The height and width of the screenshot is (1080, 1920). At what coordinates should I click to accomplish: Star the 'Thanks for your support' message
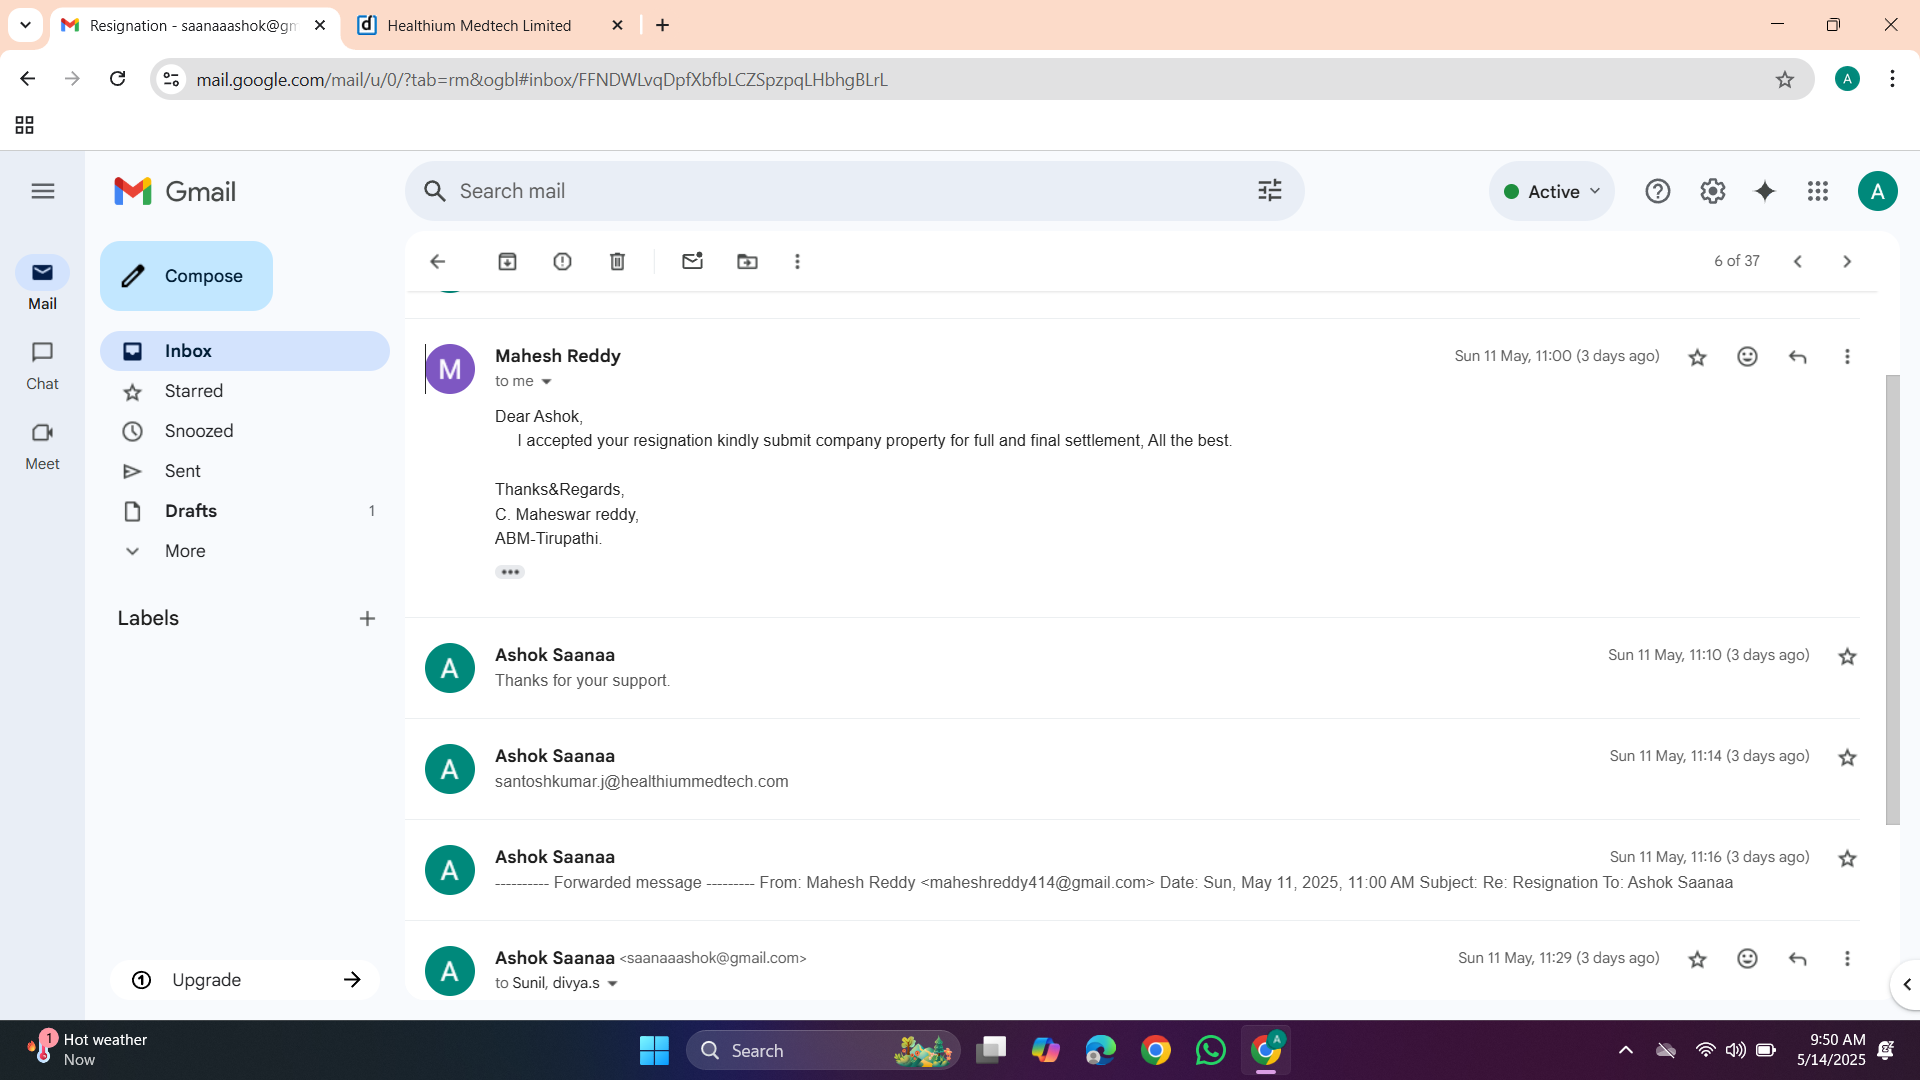1847,657
